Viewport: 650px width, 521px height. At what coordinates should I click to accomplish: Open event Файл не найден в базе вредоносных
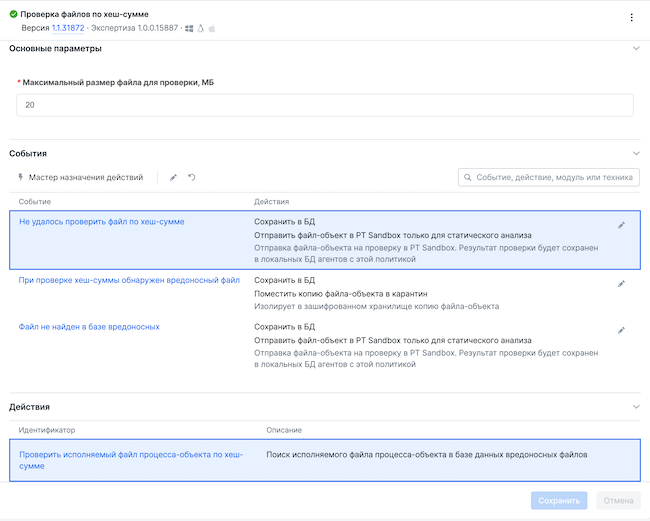(x=89, y=326)
